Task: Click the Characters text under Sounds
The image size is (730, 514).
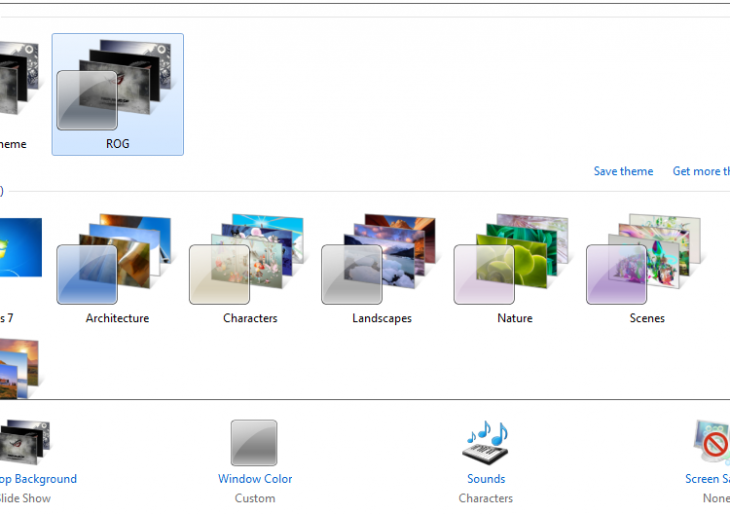Action: pos(486,498)
